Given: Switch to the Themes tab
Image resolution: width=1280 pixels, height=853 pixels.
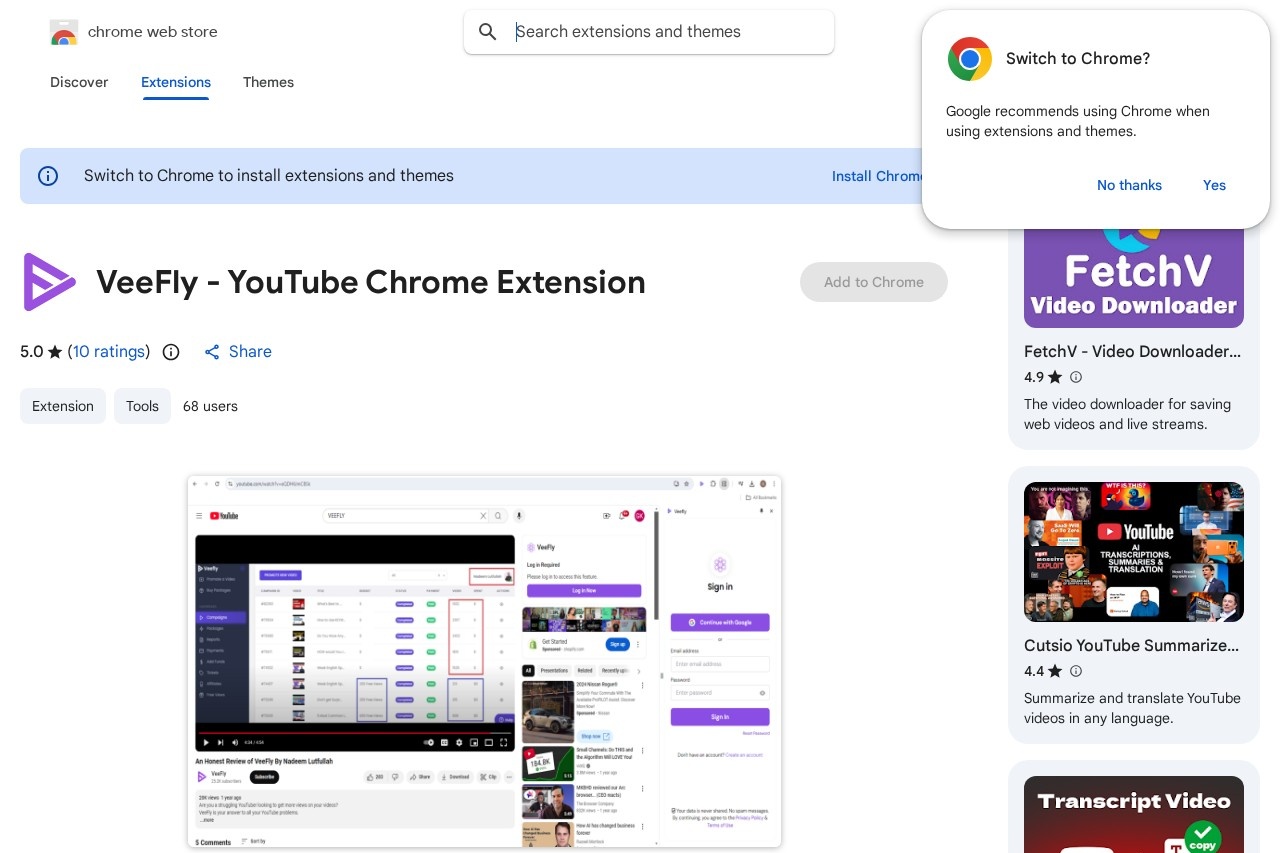Looking at the screenshot, I should [268, 82].
